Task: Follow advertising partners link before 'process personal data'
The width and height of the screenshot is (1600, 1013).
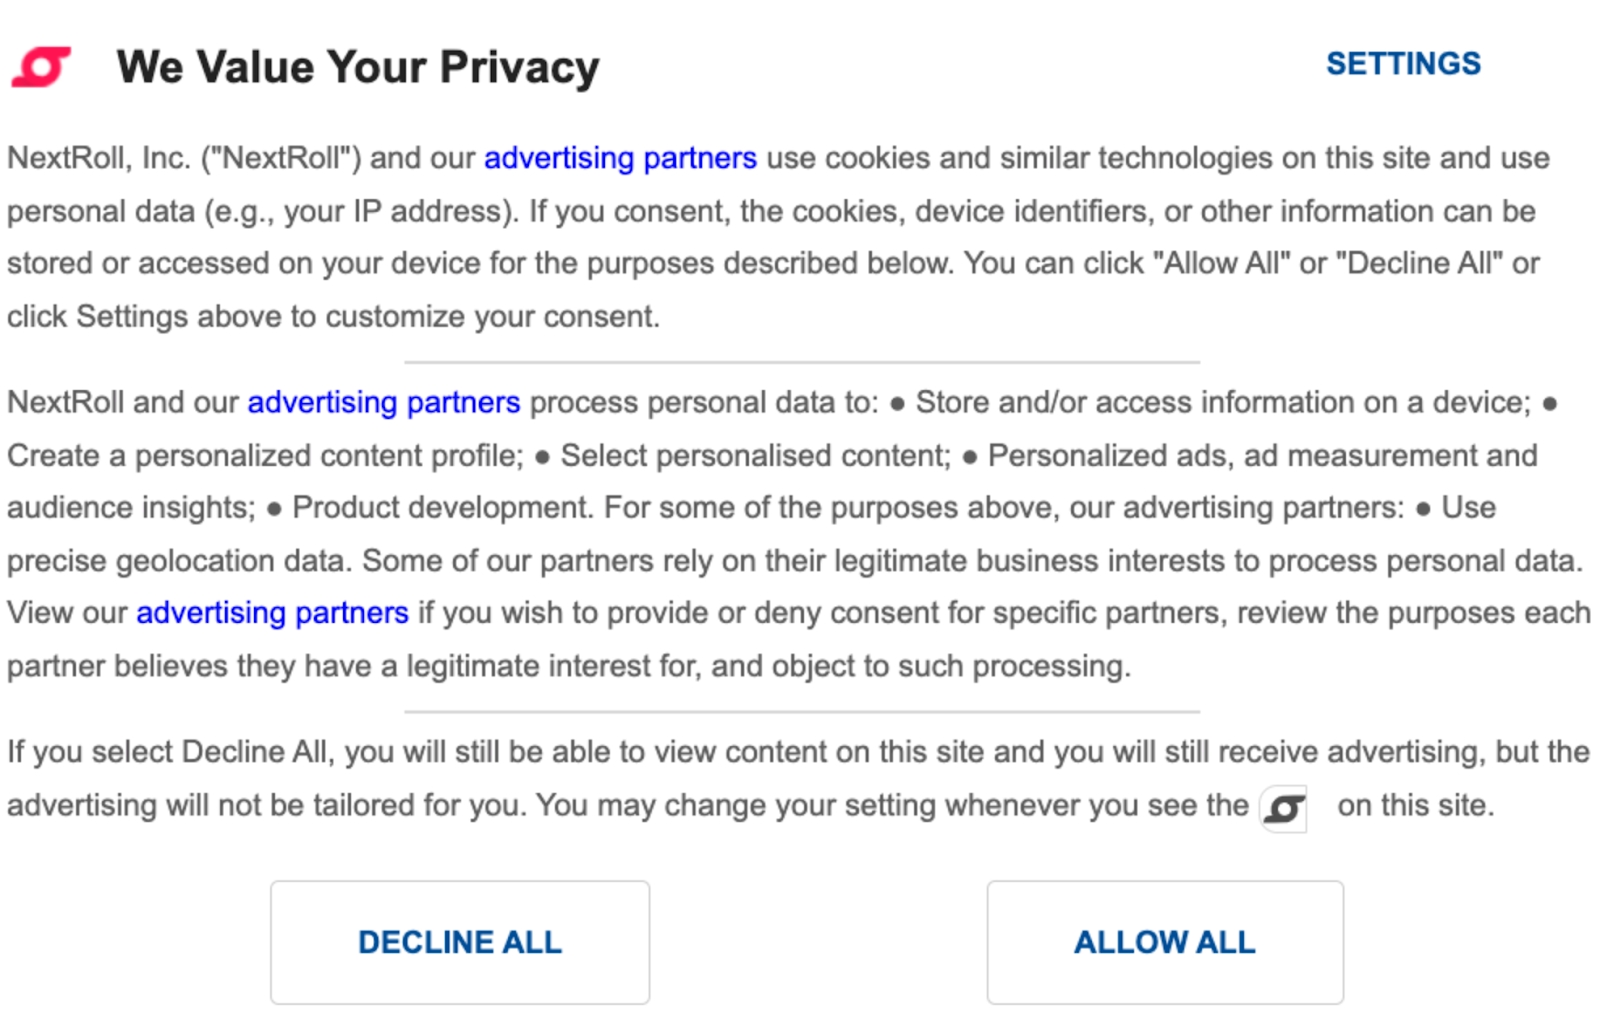Action: (x=383, y=402)
